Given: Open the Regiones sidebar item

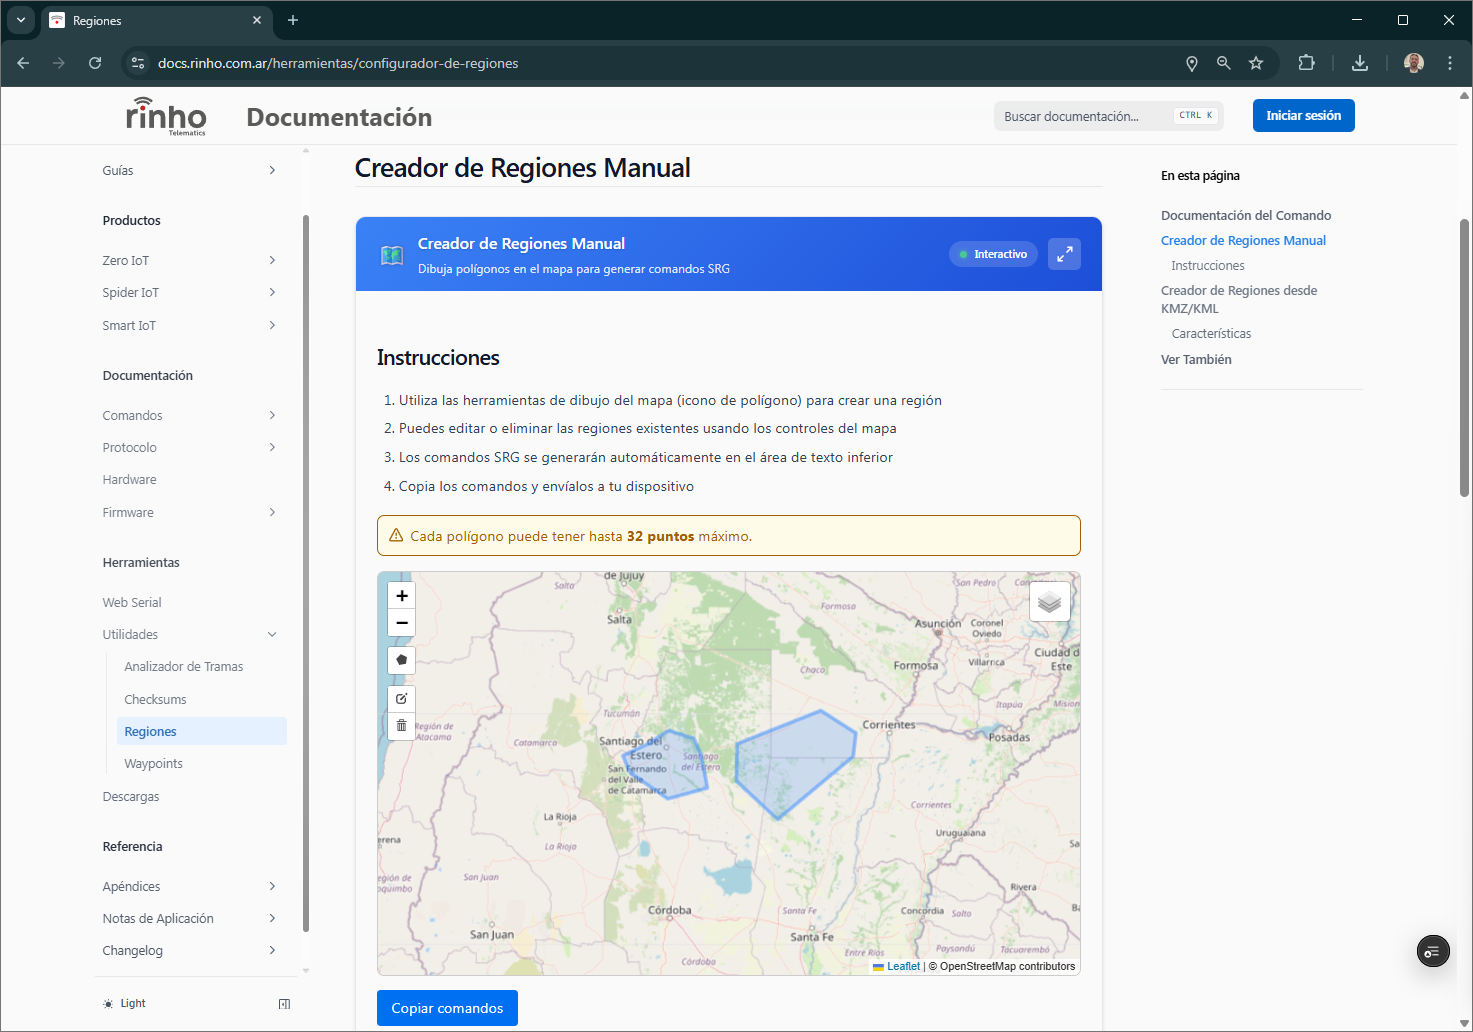Looking at the screenshot, I should pos(150,731).
